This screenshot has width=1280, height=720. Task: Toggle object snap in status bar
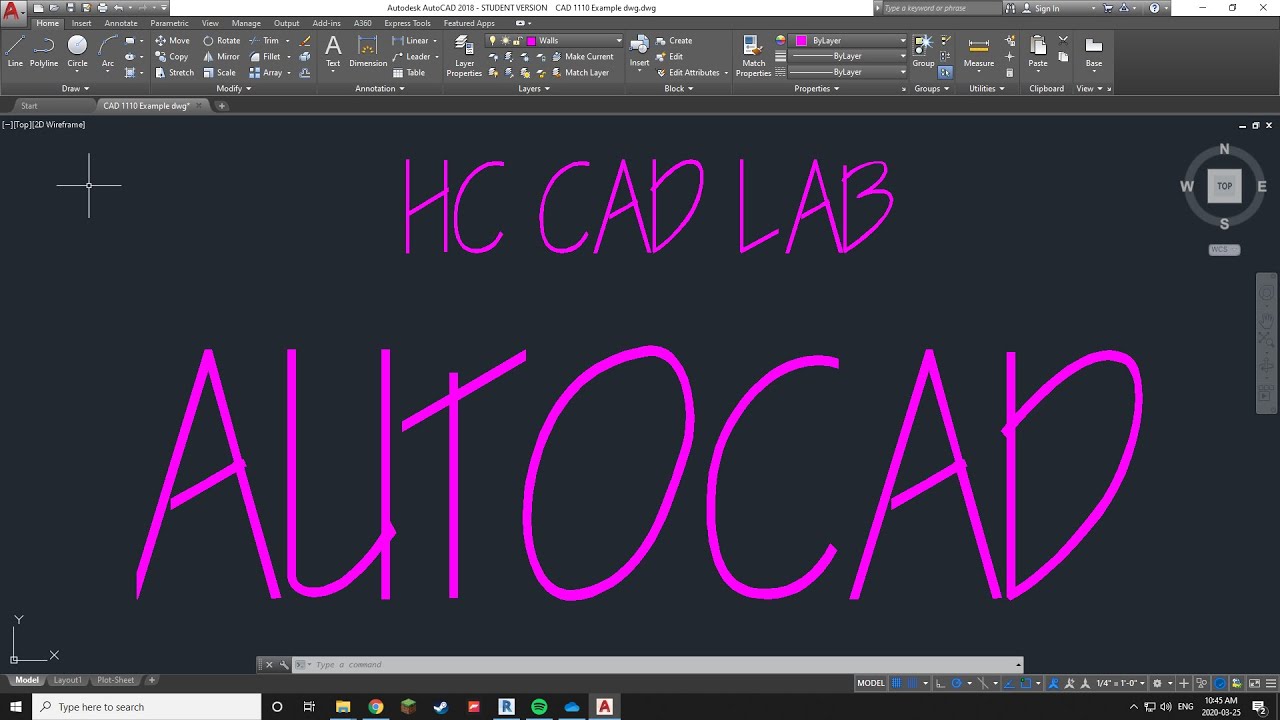(x=1026, y=683)
